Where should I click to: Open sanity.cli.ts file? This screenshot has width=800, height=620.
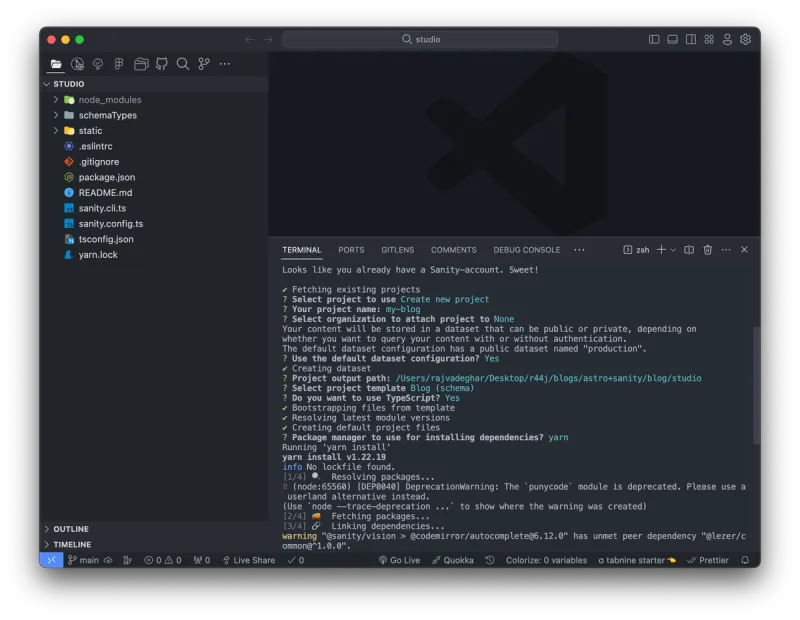coord(156,208)
